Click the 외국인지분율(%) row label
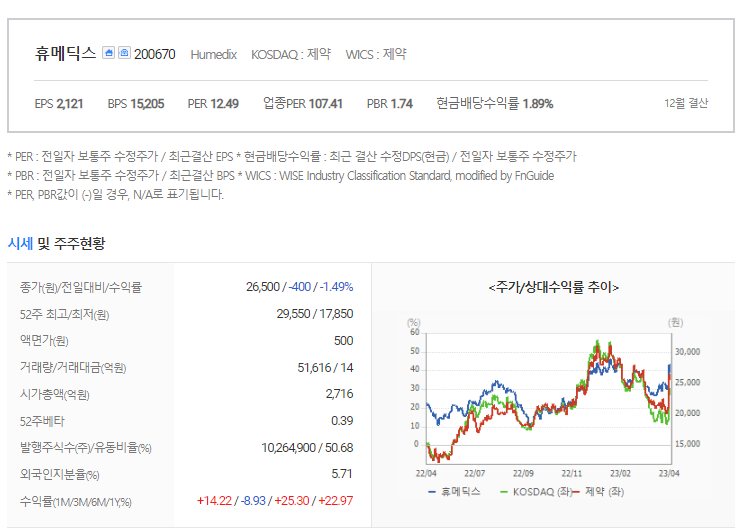This screenshot has width=741, height=530. [x=60, y=474]
